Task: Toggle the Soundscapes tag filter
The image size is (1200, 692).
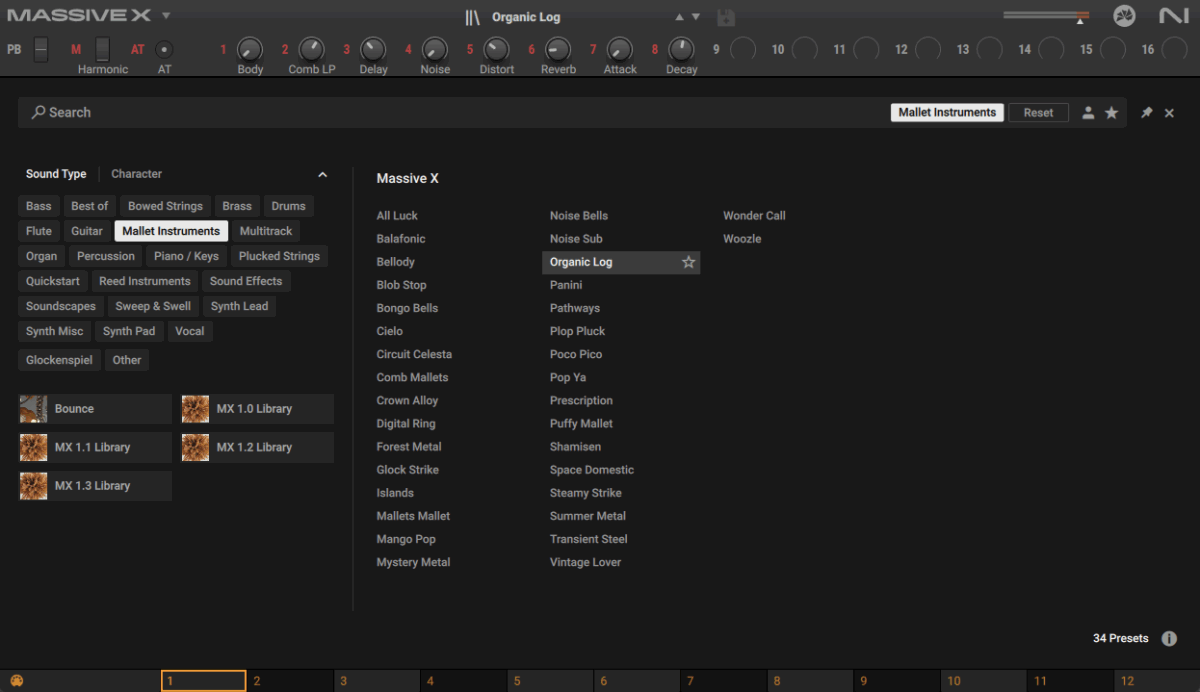Action: pyautogui.click(x=61, y=306)
